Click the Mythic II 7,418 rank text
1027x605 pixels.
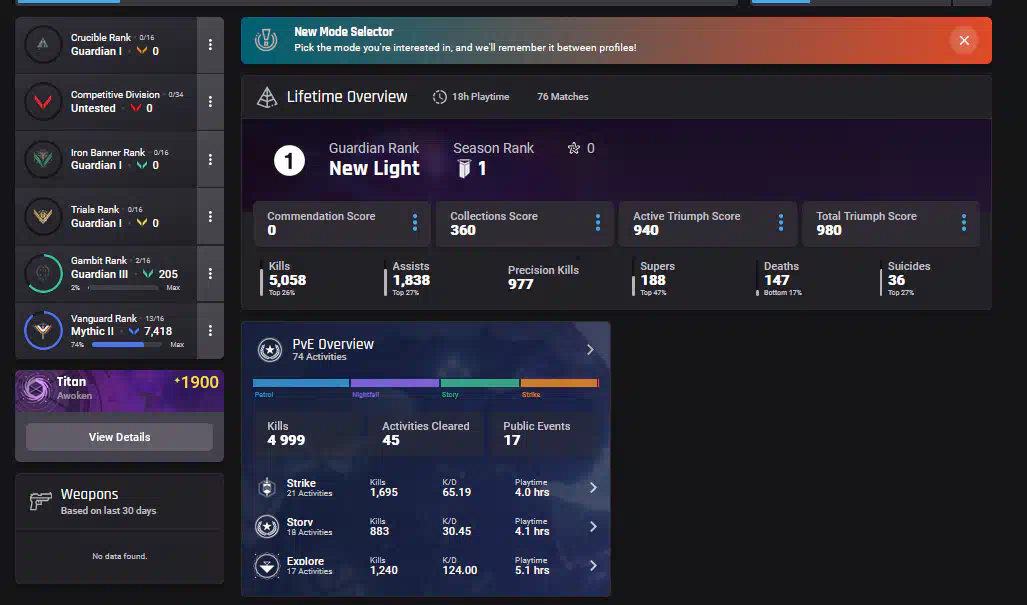pos(122,331)
